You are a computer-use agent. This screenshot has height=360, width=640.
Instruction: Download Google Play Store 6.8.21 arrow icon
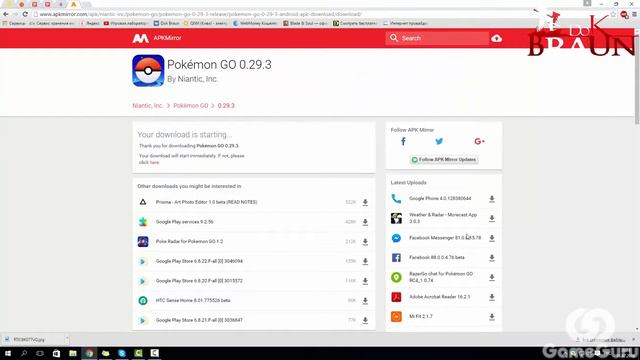[x=365, y=320]
